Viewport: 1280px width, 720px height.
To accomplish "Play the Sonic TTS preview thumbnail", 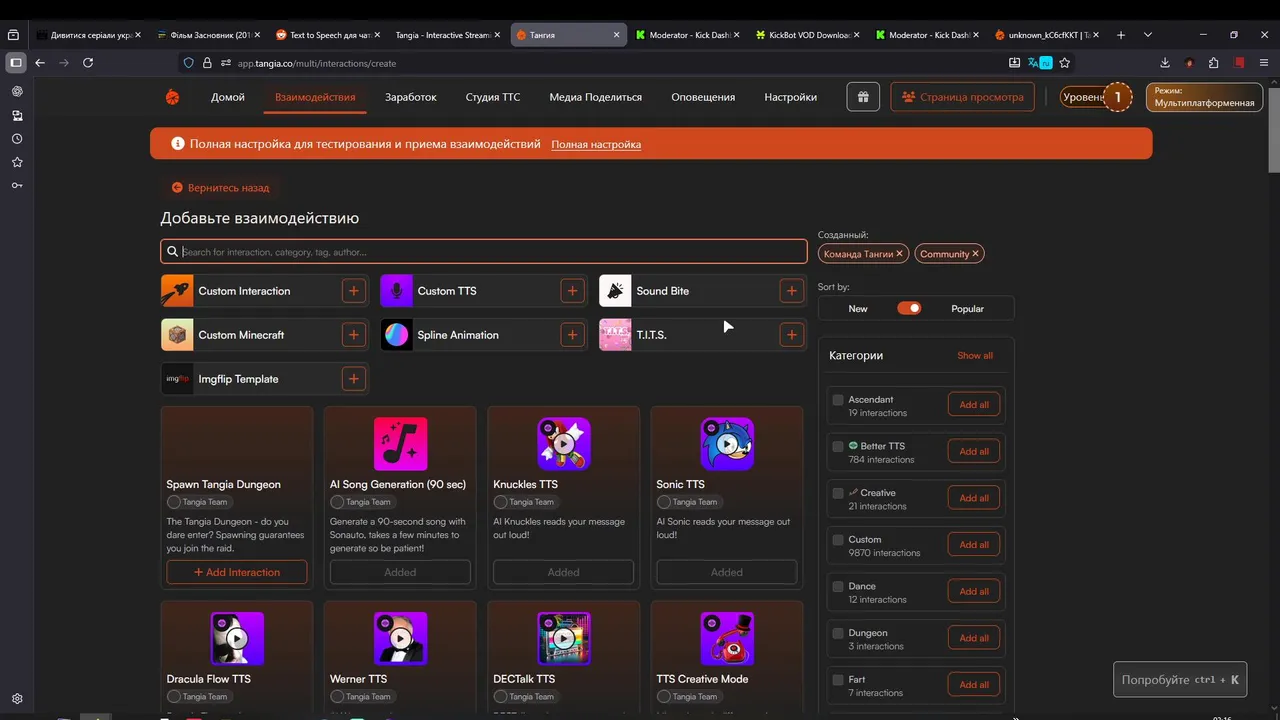I will (727, 444).
